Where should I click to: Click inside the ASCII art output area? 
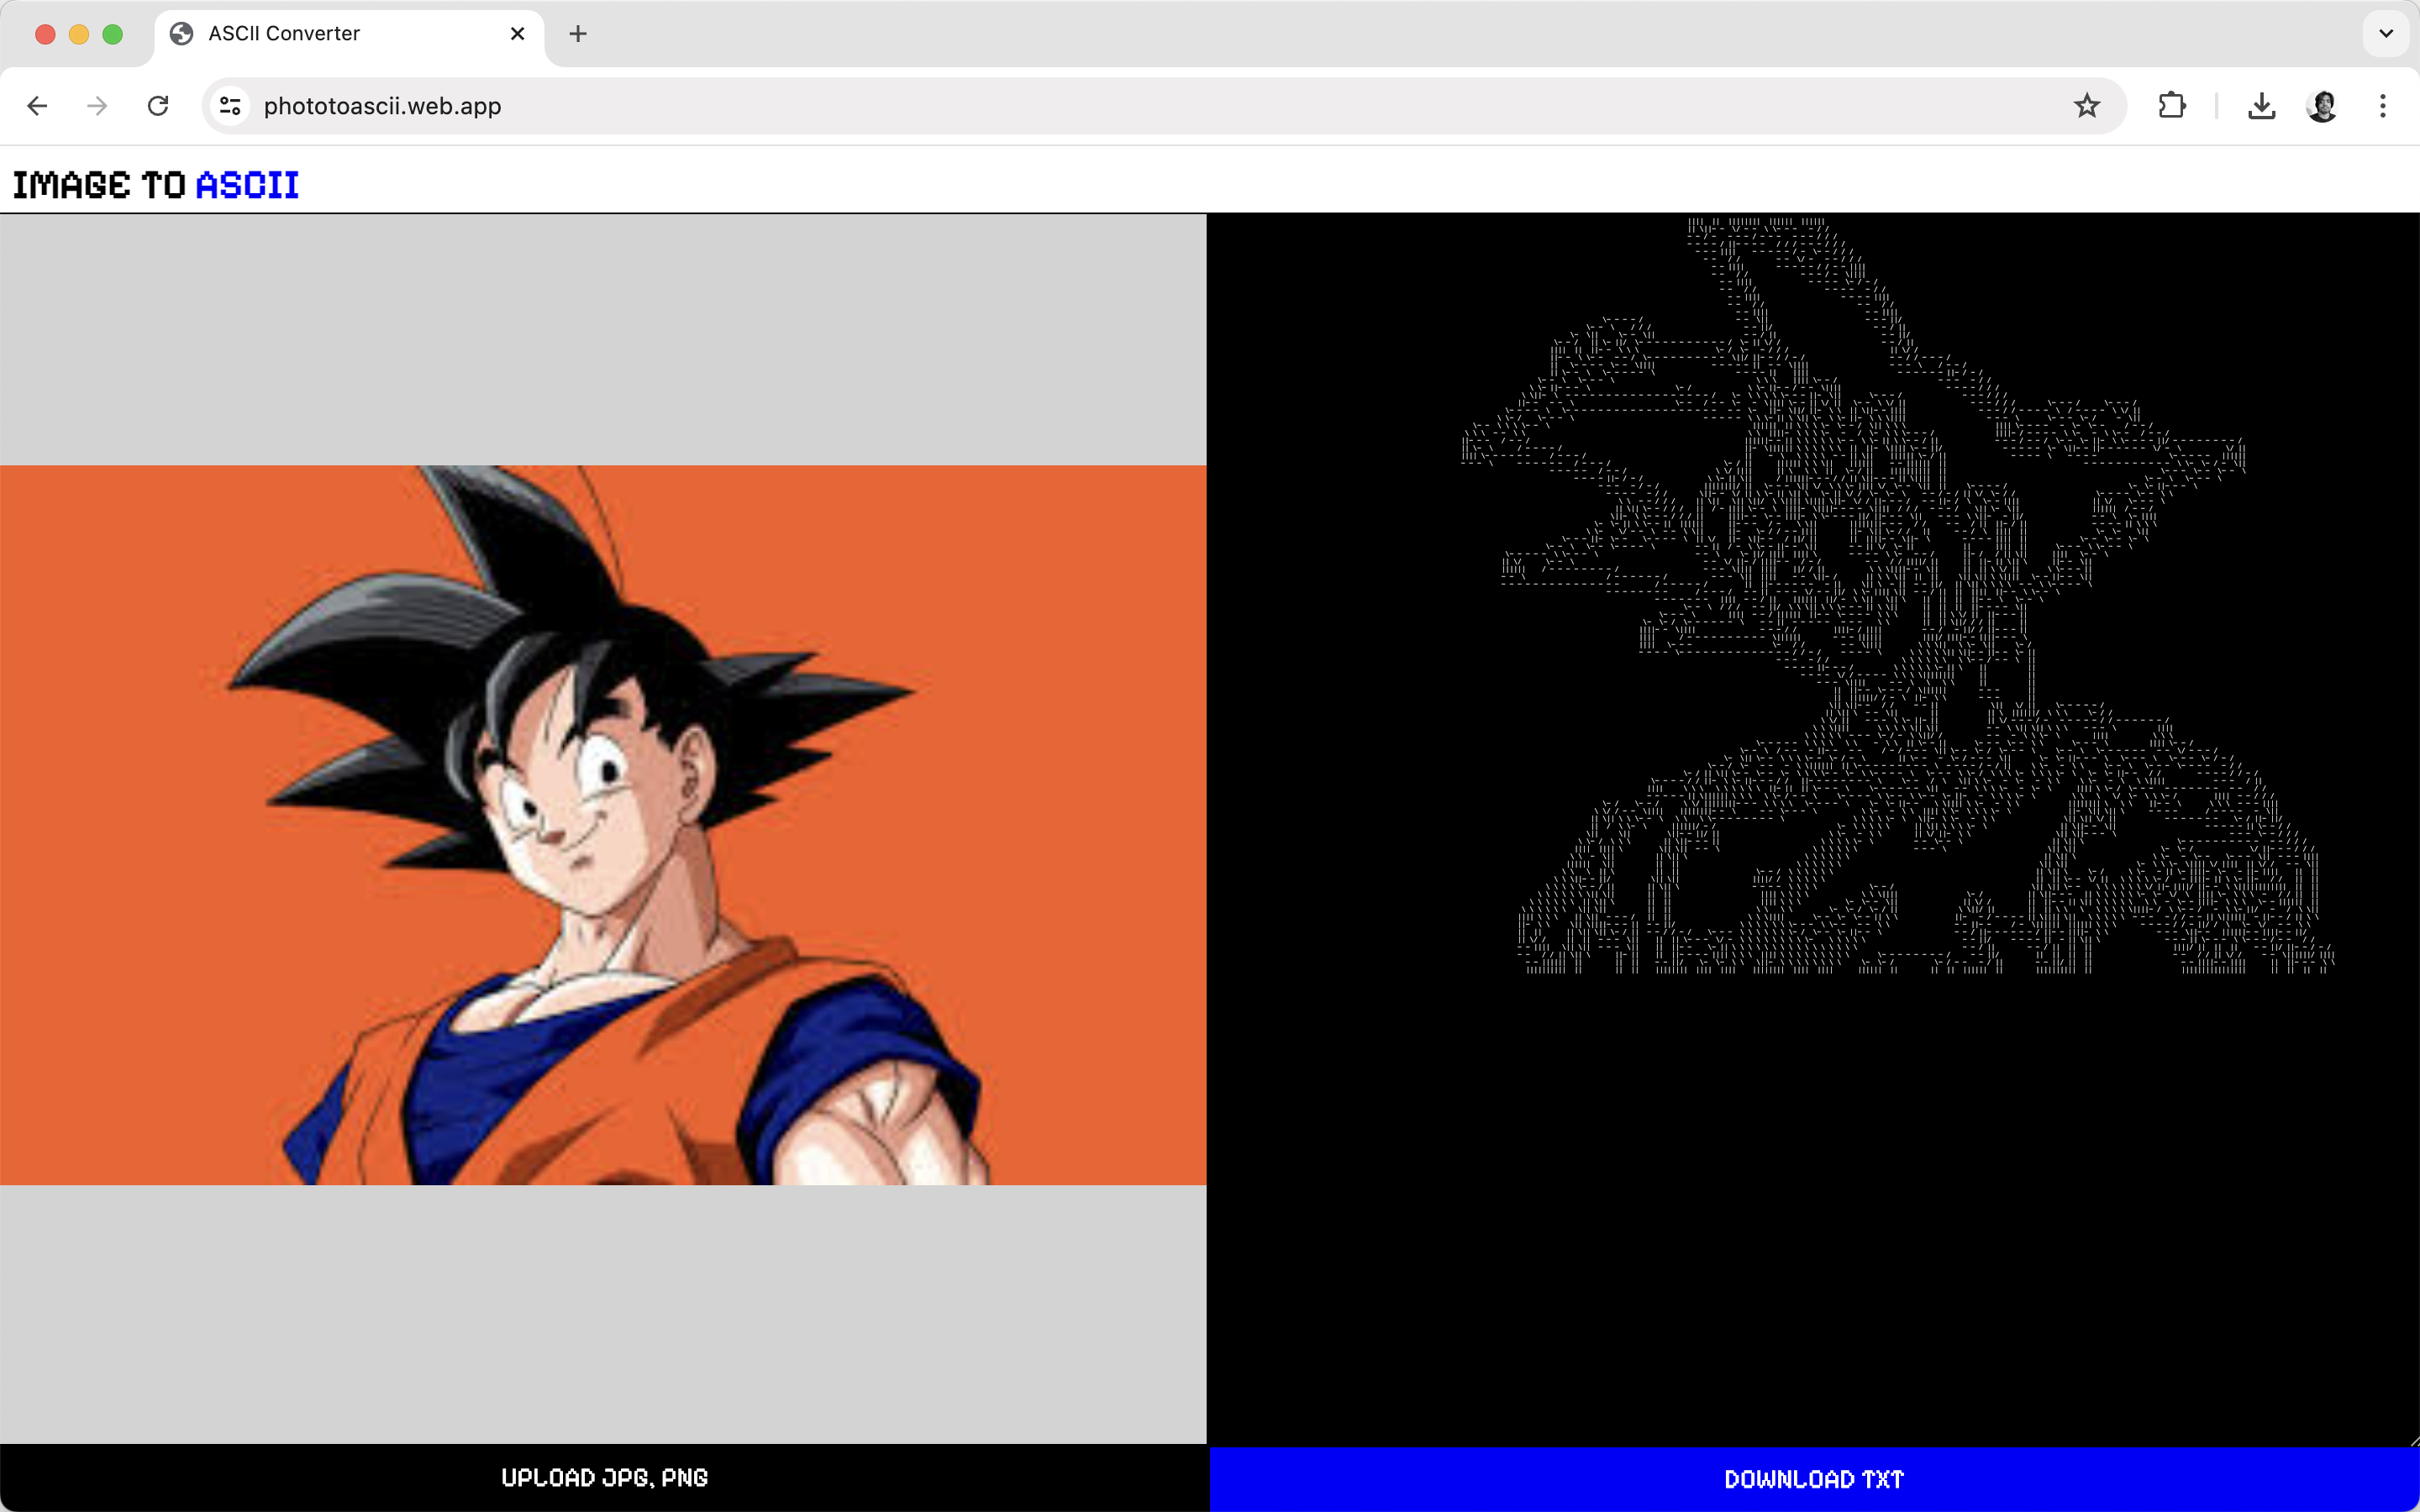click(1813, 828)
